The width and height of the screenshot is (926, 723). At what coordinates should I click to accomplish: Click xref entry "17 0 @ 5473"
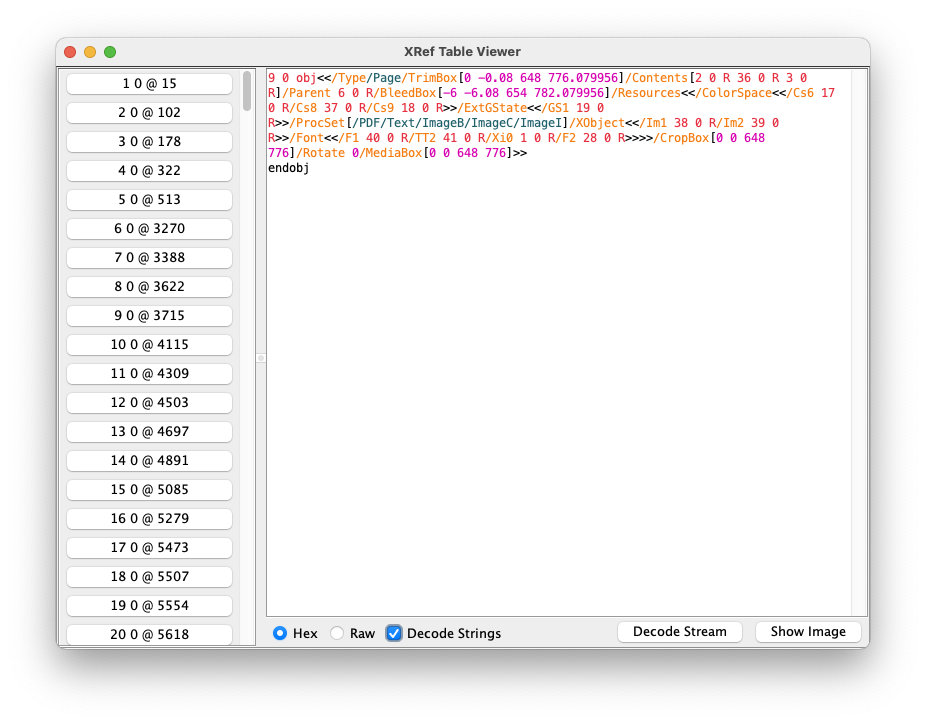click(x=149, y=547)
